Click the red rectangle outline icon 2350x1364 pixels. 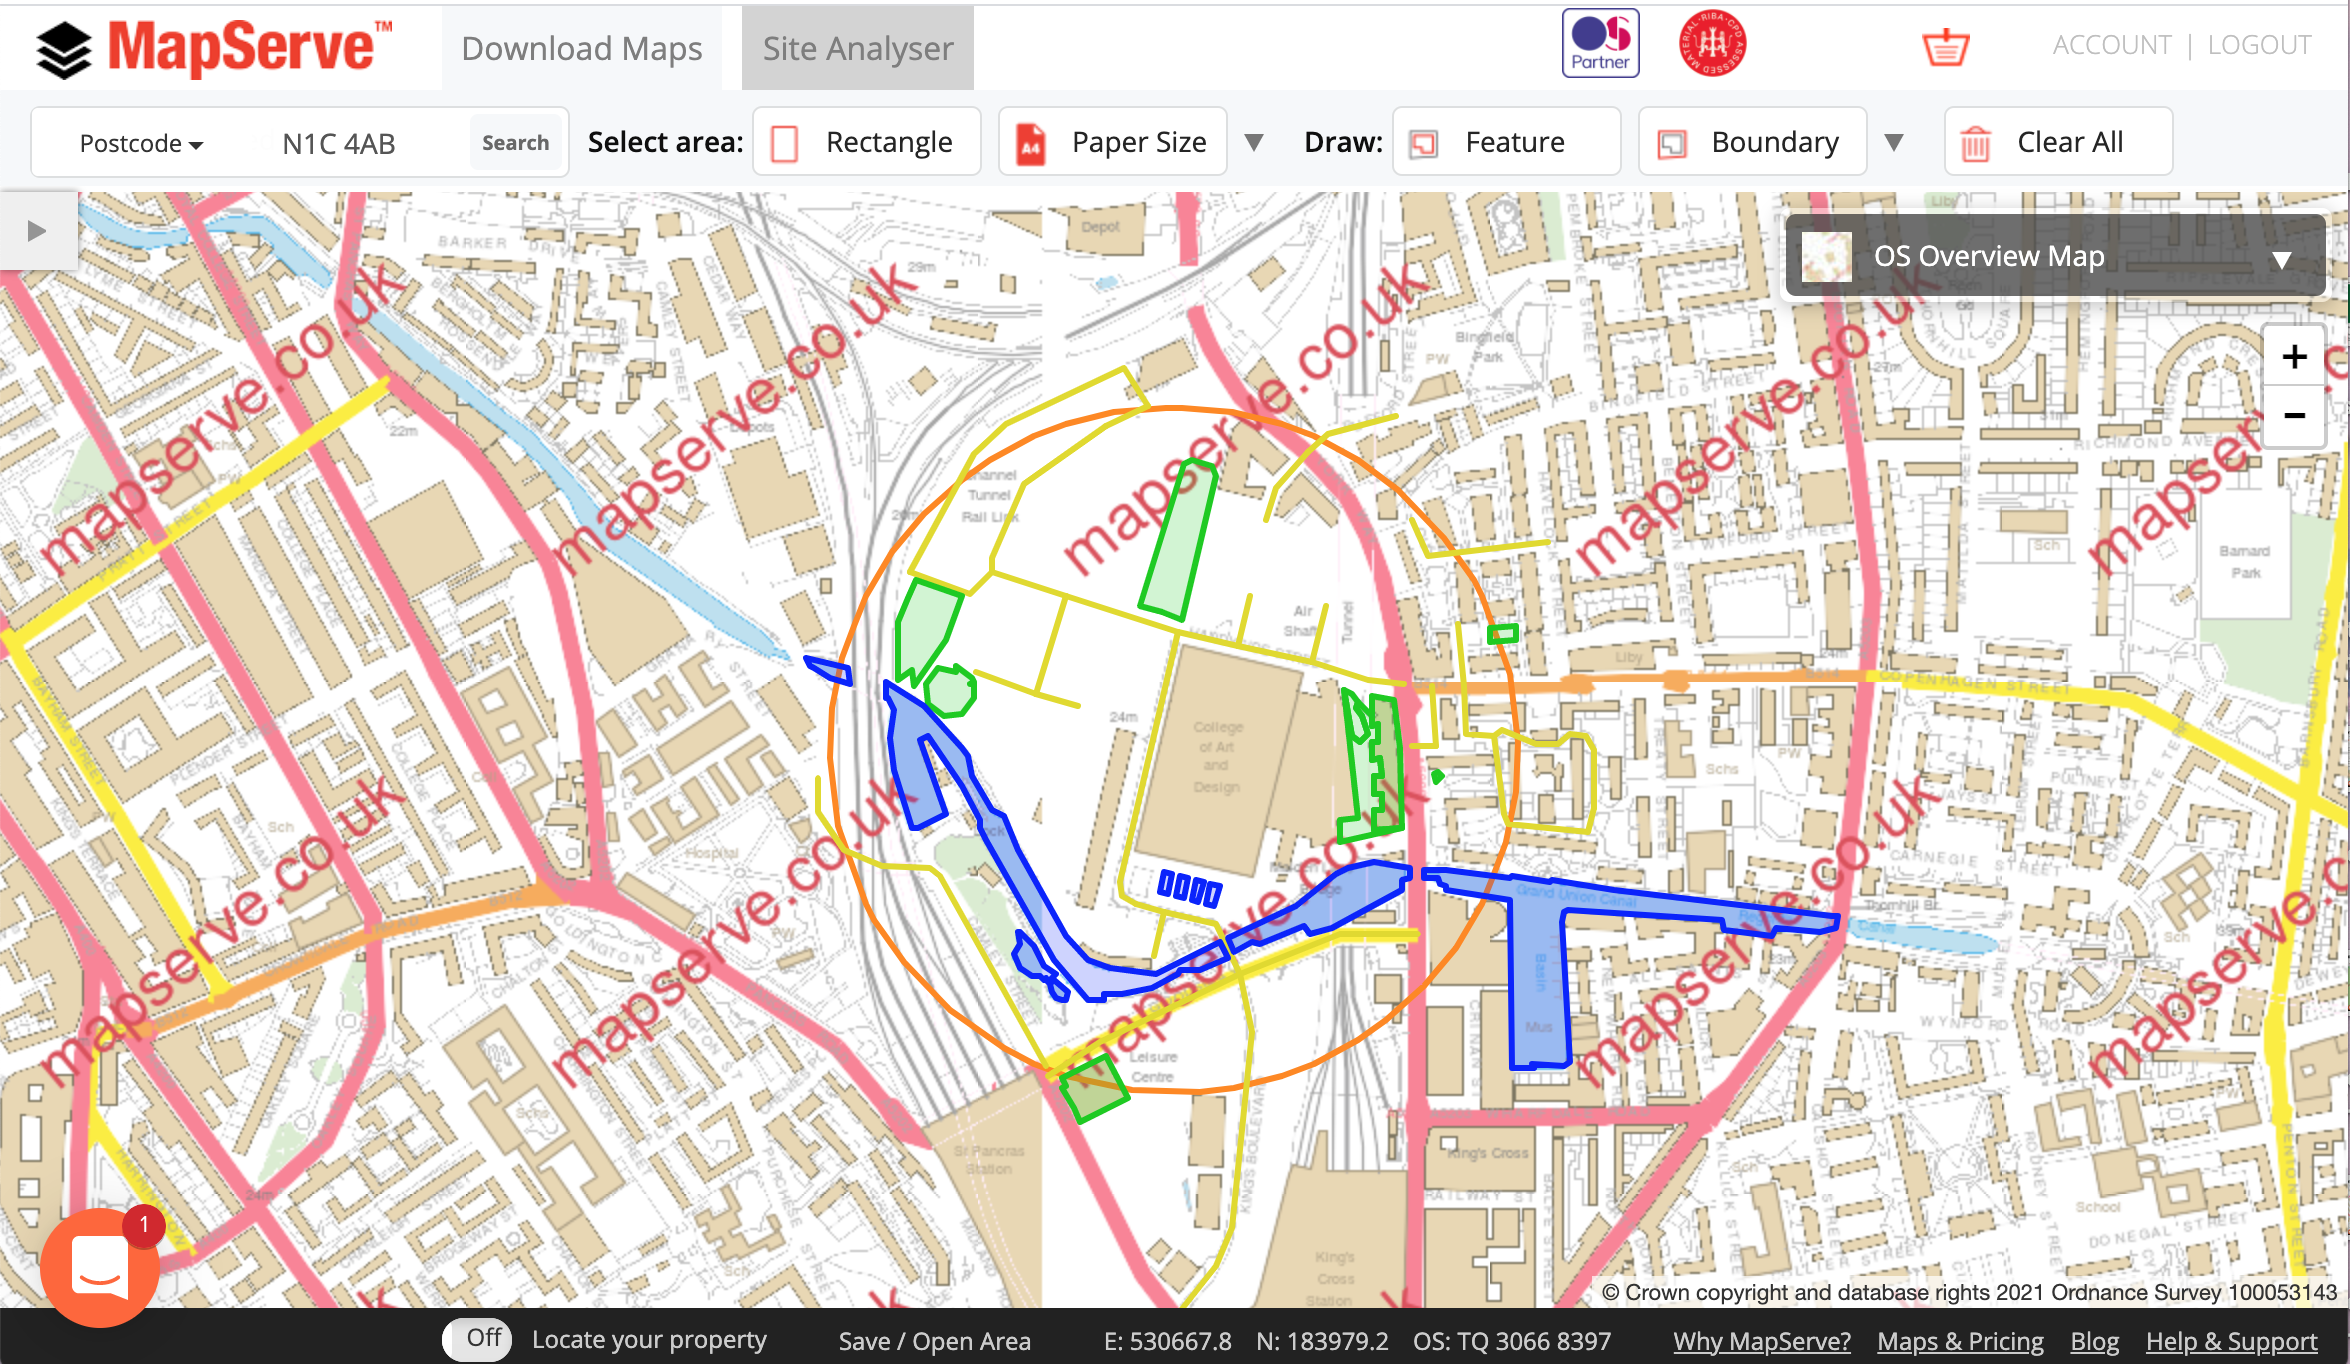coord(785,143)
